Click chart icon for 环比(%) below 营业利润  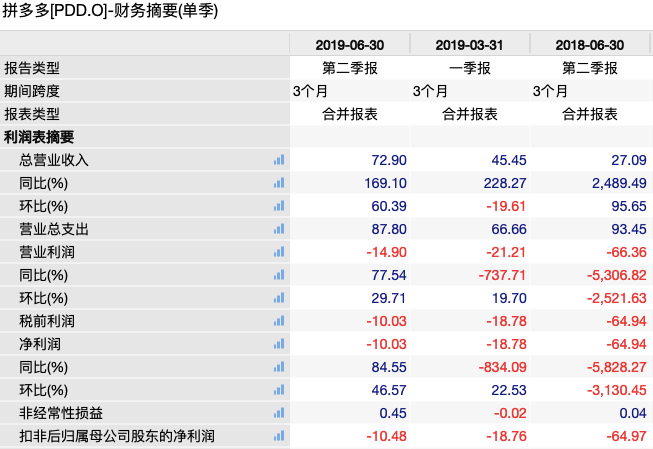[279, 298]
